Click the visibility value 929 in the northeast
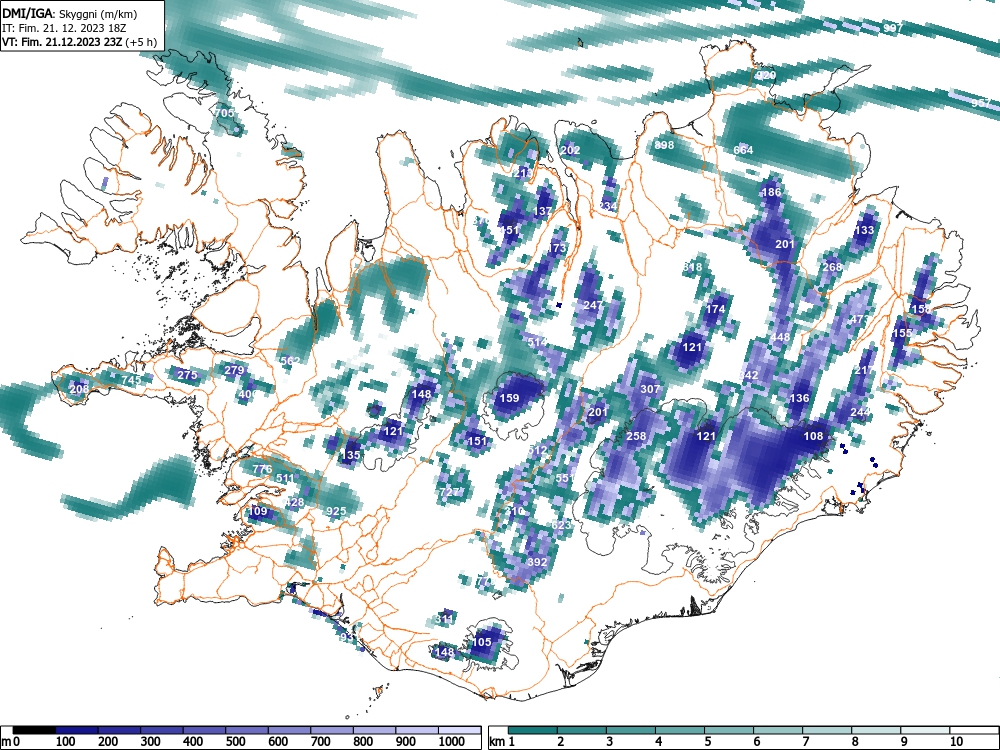Screen dimensions: 1000x750 coord(765,75)
